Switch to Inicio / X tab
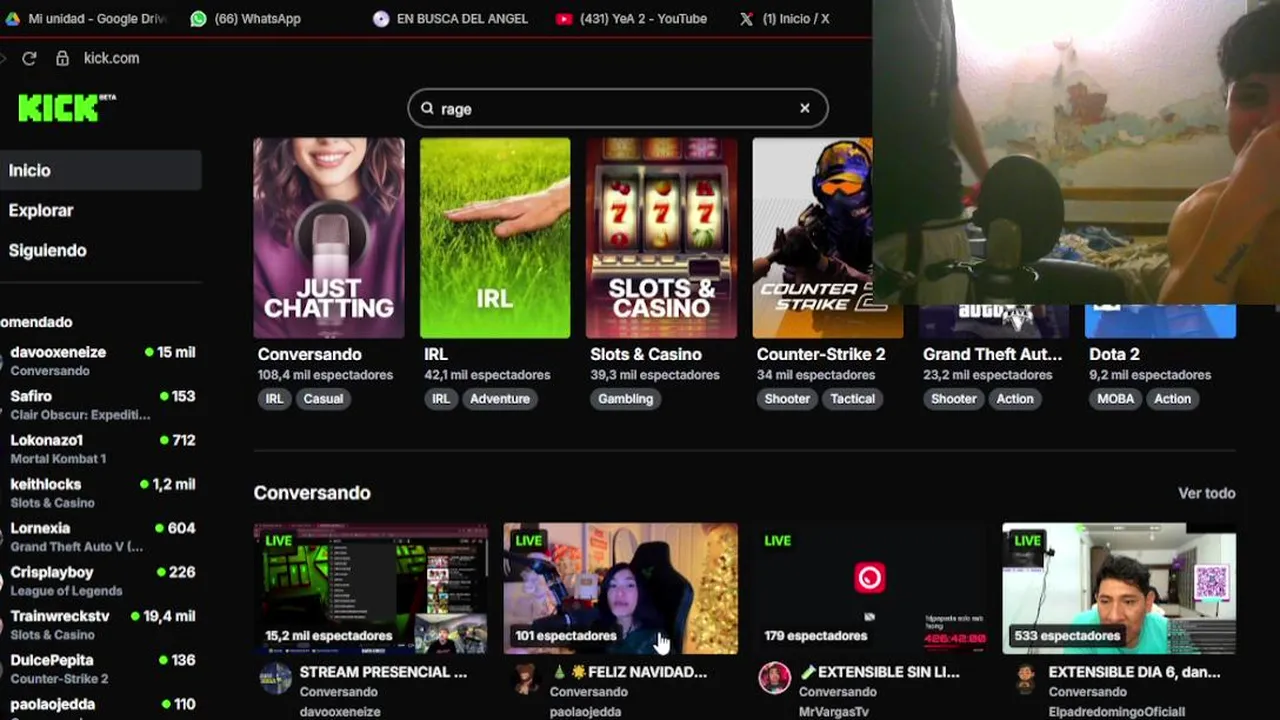Image resolution: width=1280 pixels, height=720 pixels. 785,18
